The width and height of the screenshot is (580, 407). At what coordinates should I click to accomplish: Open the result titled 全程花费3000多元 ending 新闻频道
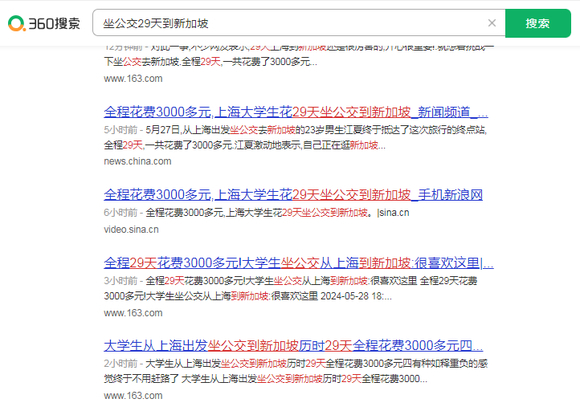296,112
